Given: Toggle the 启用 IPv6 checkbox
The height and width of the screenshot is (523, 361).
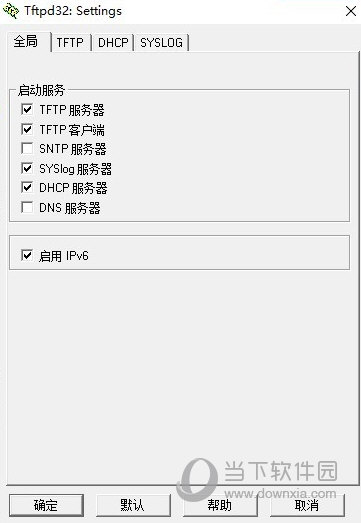Looking at the screenshot, I should coord(27,255).
